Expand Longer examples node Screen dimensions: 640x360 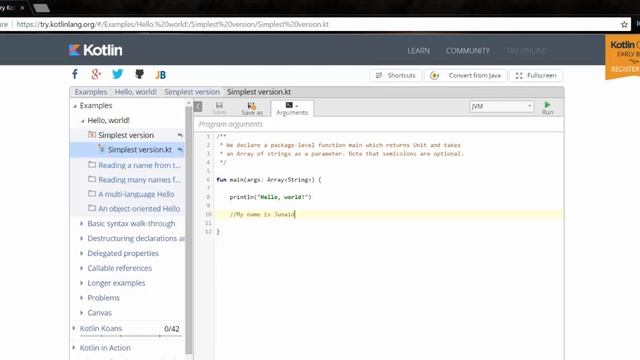tap(81, 283)
